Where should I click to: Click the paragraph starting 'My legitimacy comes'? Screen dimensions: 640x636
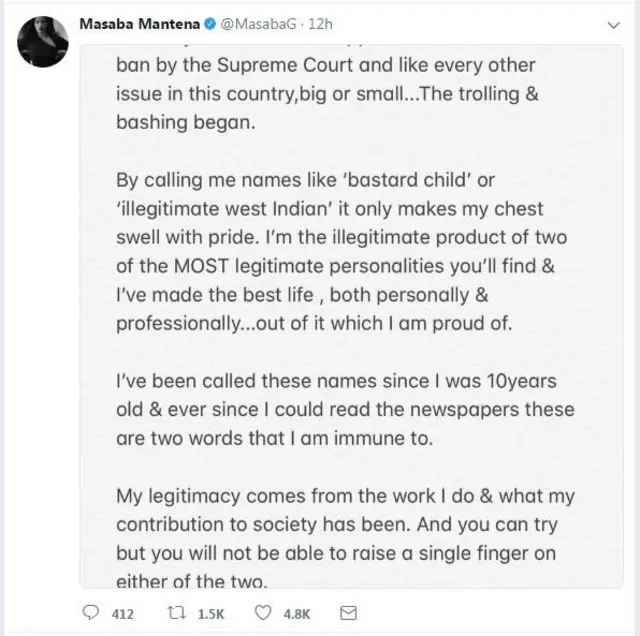(345, 539)
